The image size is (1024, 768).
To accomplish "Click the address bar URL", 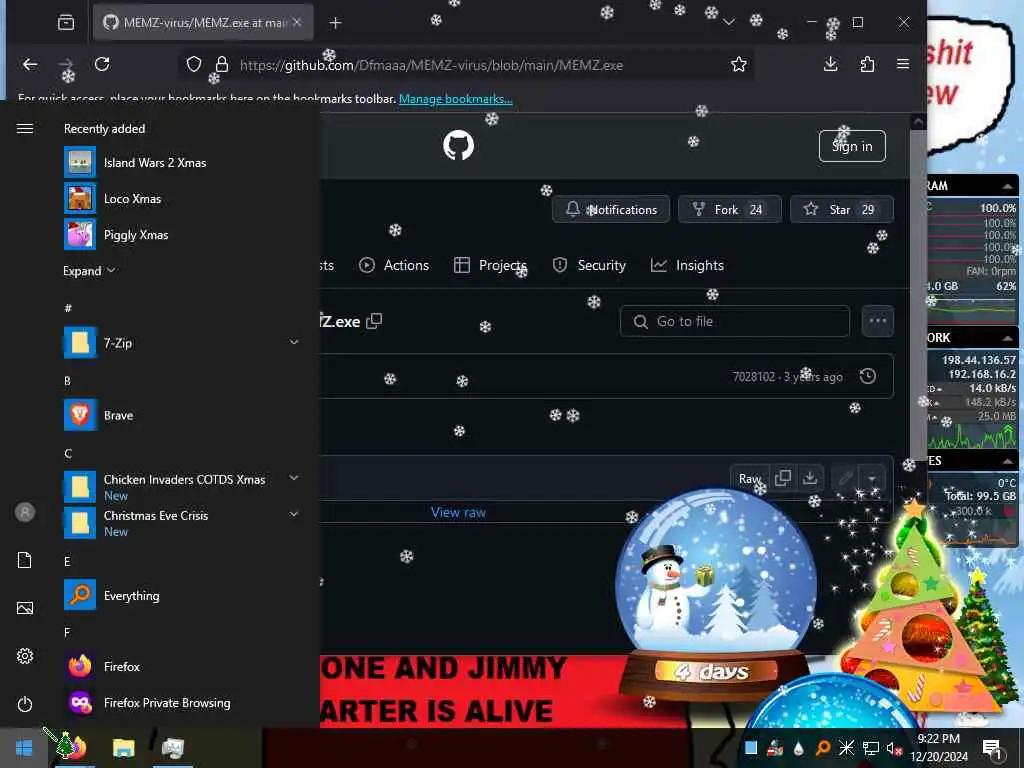I will click(431, 65).
